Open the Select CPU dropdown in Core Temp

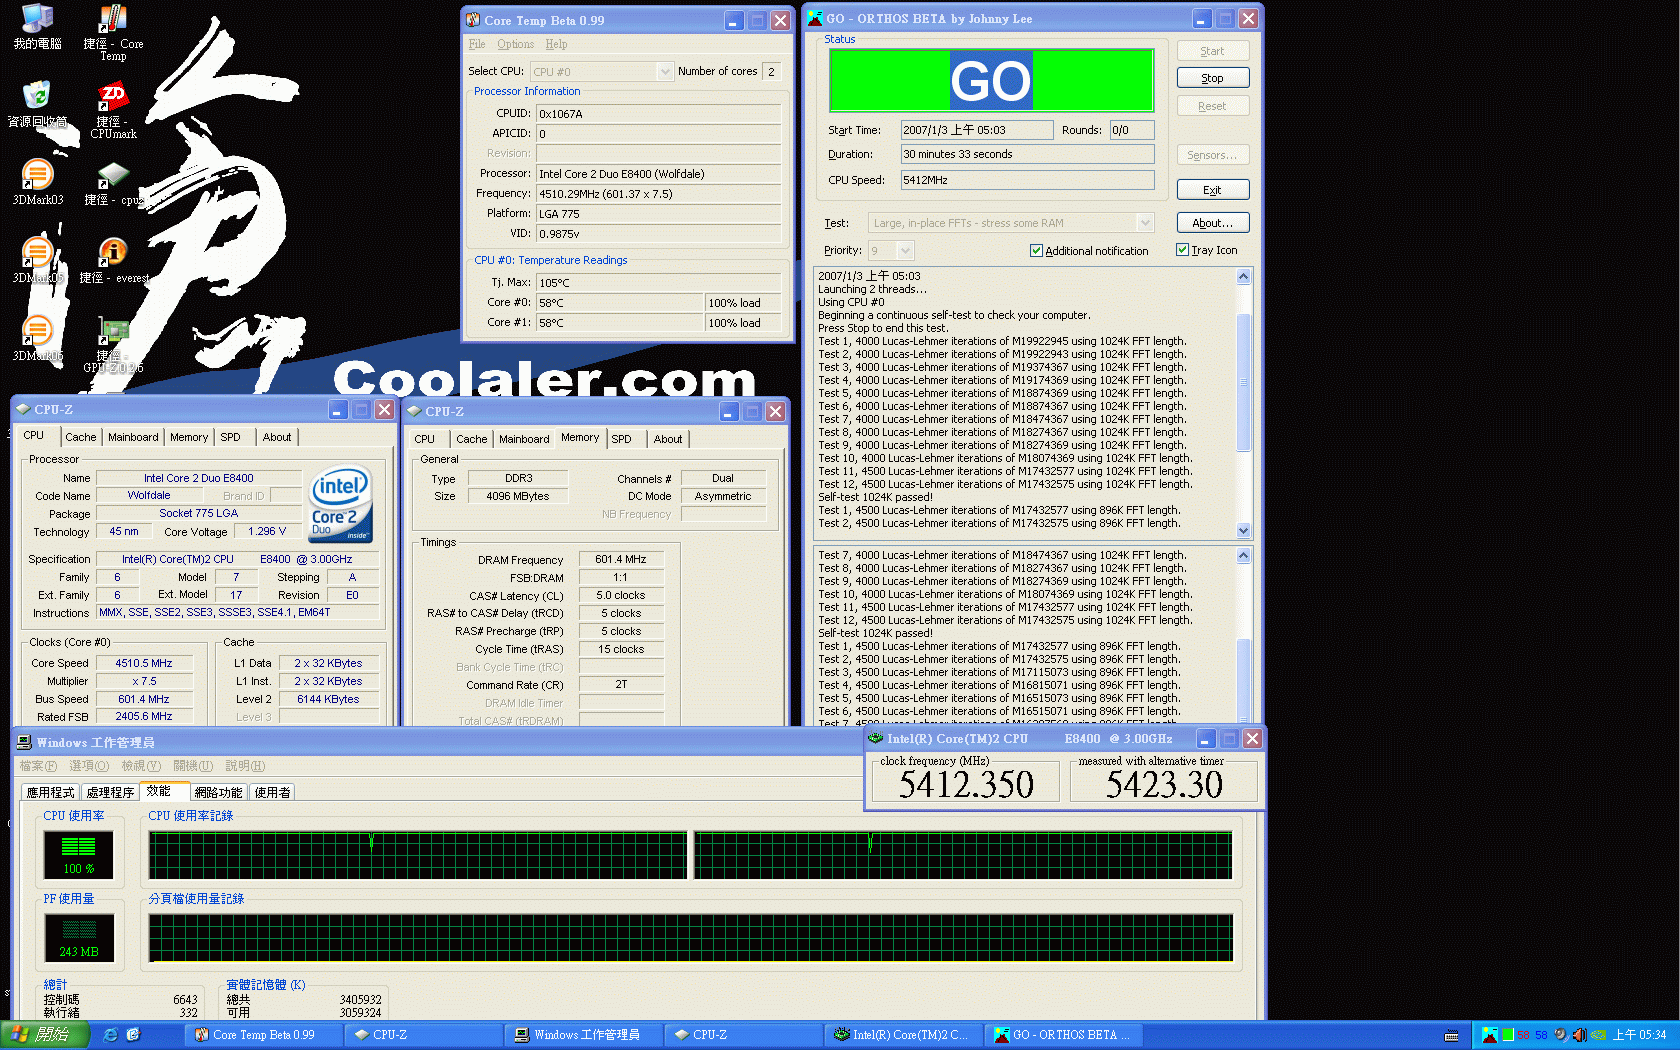click(x=665, y=72)
